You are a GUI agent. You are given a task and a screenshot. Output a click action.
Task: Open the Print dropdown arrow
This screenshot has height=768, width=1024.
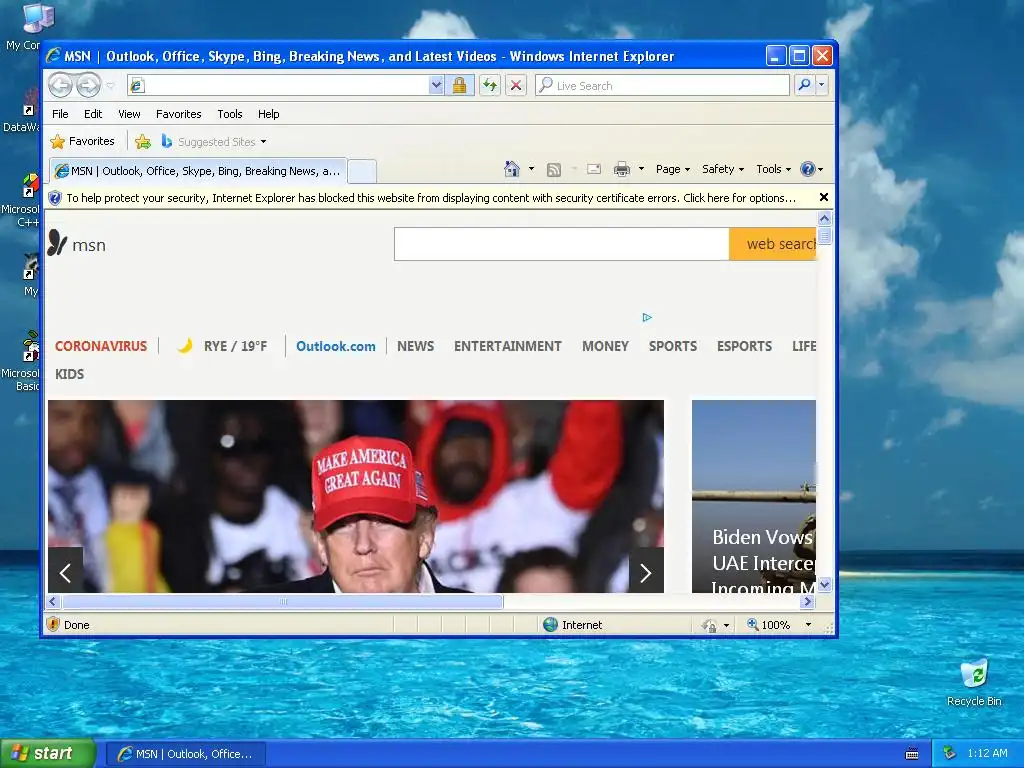(x=641, y=169)
